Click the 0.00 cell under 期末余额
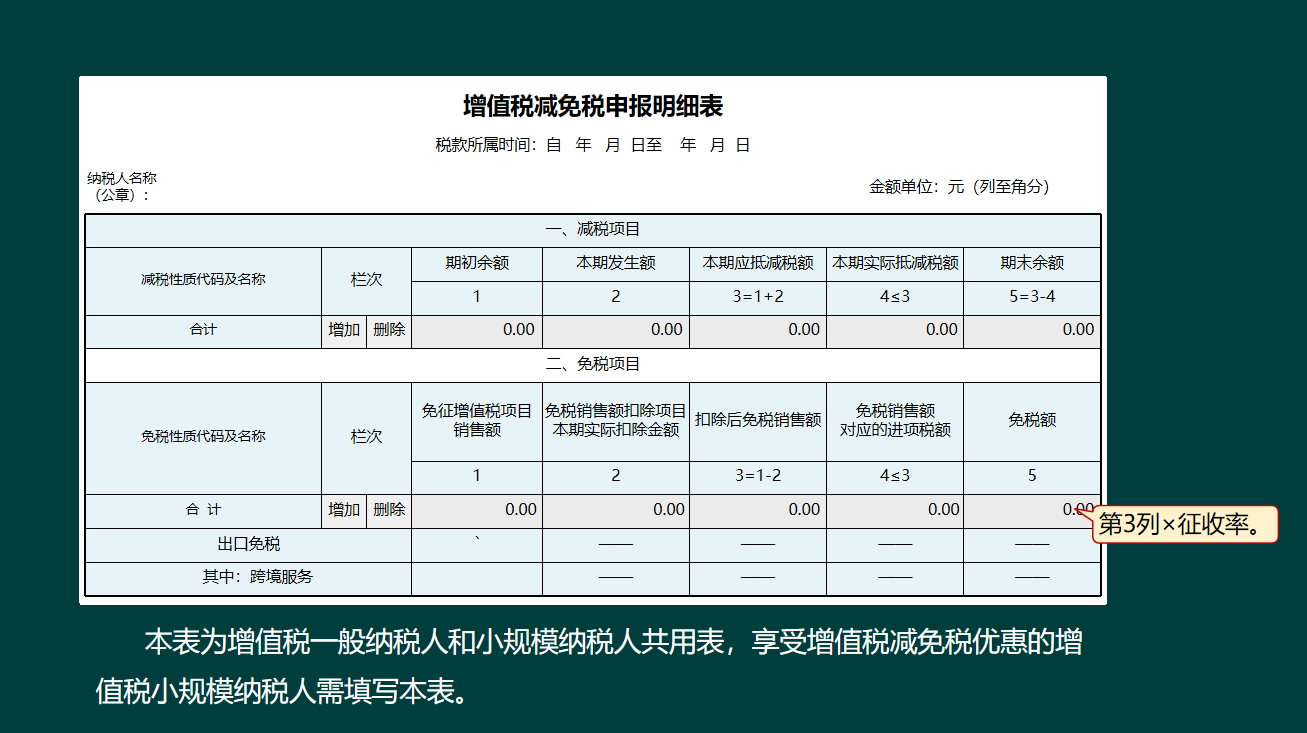 tap(1031, 330)
